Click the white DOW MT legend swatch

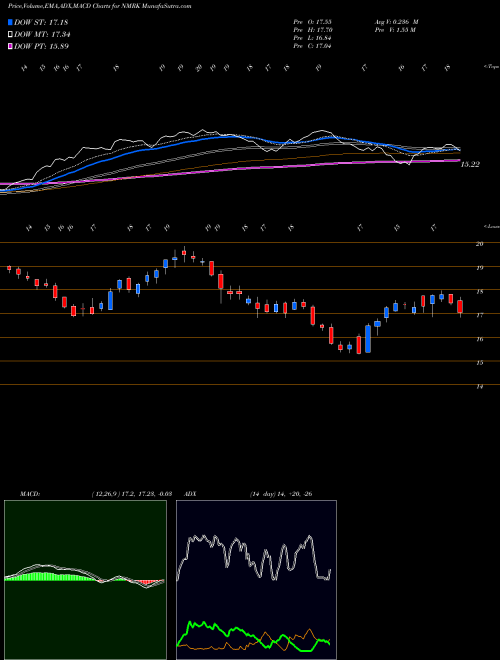tap(10, 35)
